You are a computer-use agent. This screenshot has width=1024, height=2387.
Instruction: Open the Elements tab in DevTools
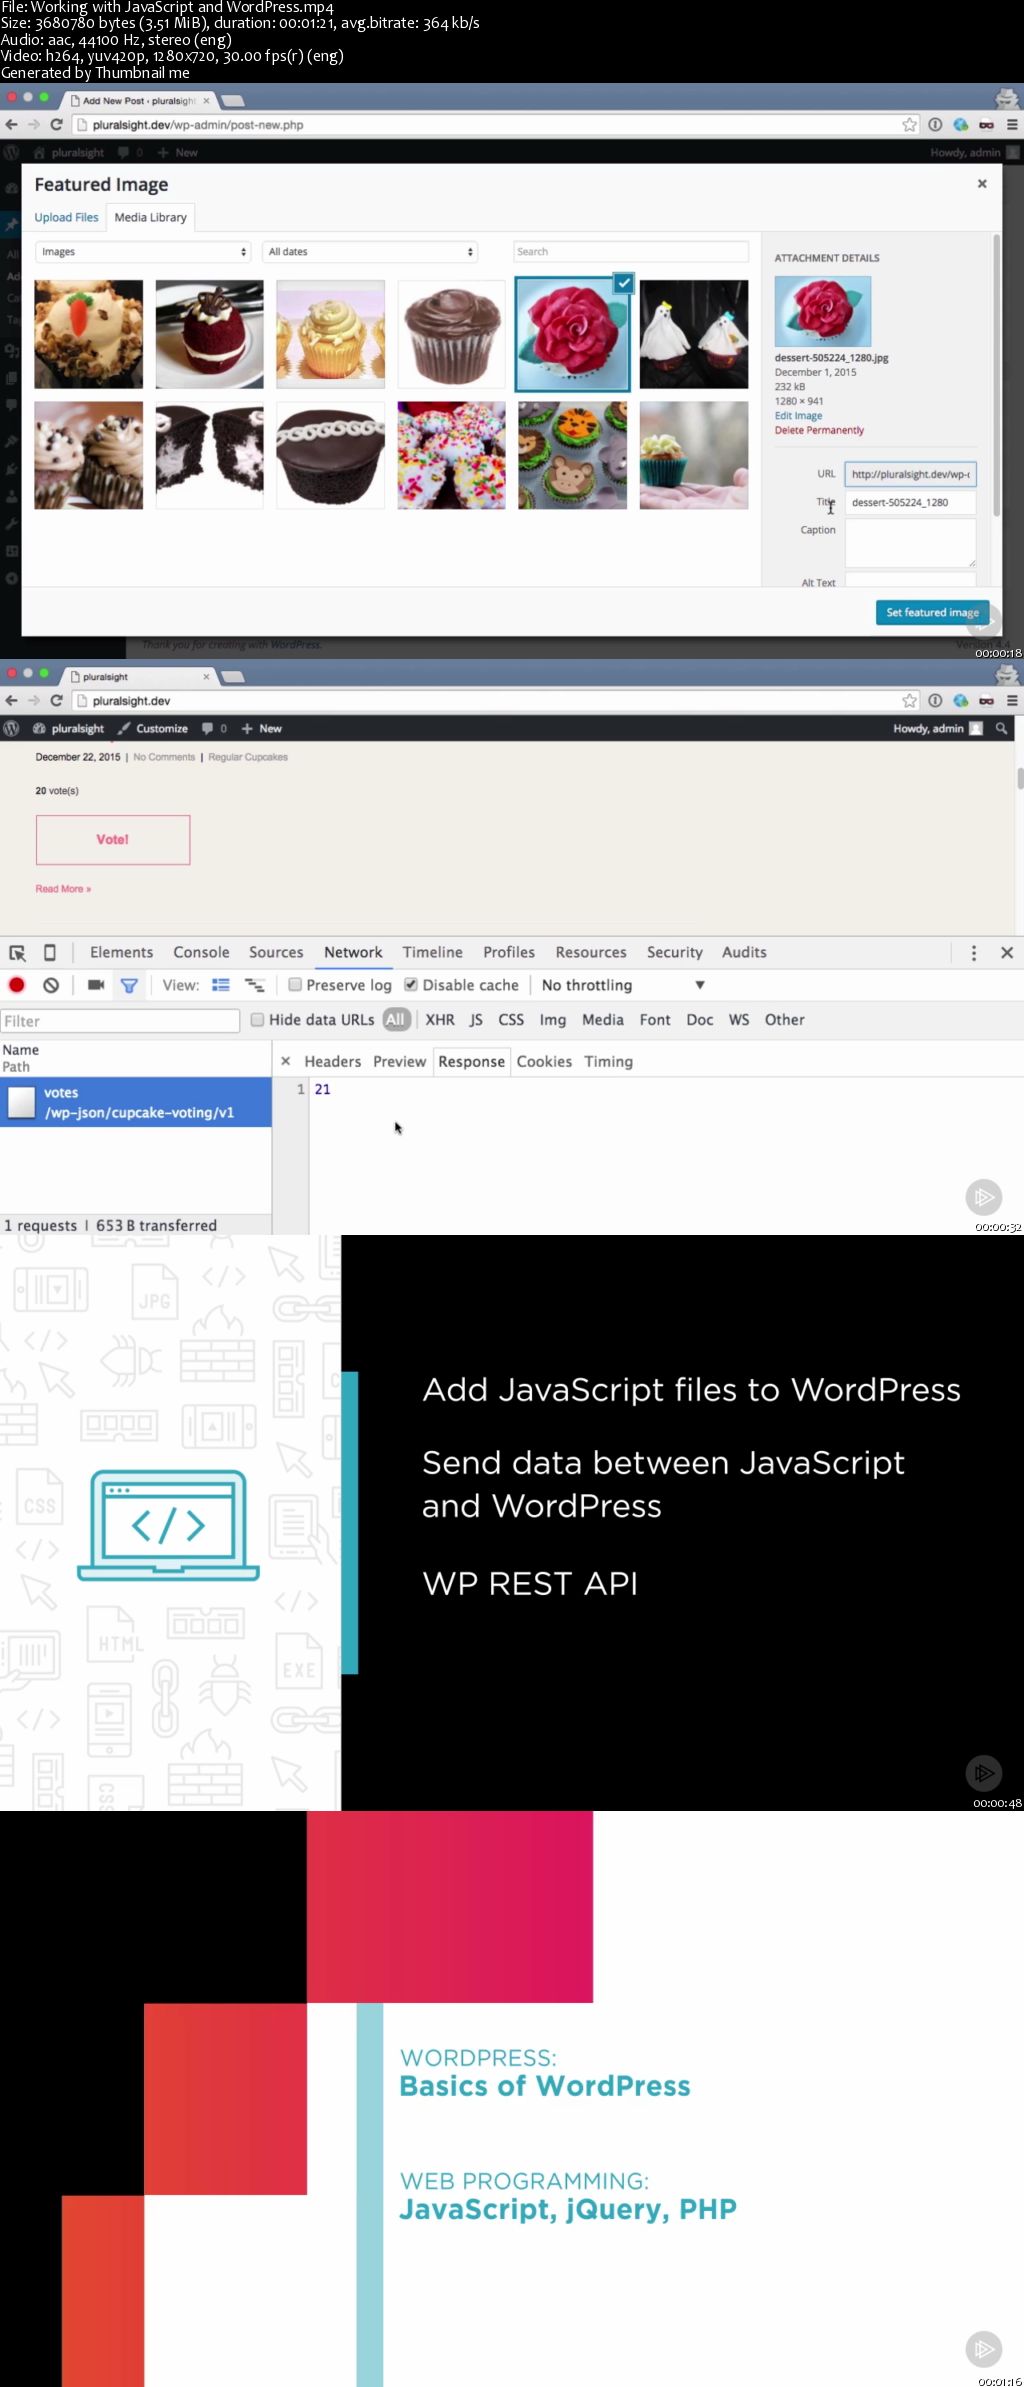[121, 952]
